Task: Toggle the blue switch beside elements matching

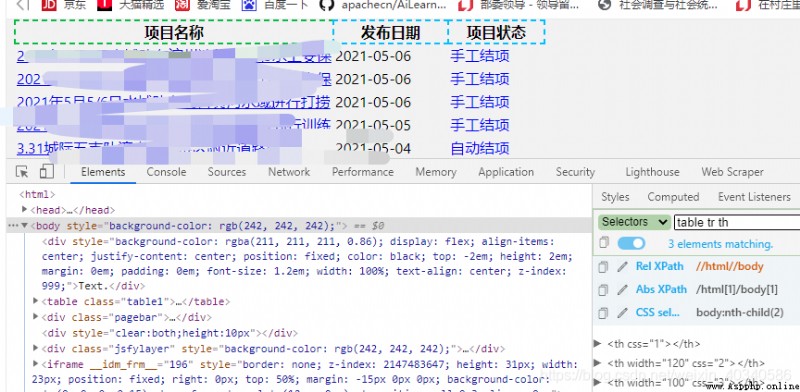Action: pos(631,243)
